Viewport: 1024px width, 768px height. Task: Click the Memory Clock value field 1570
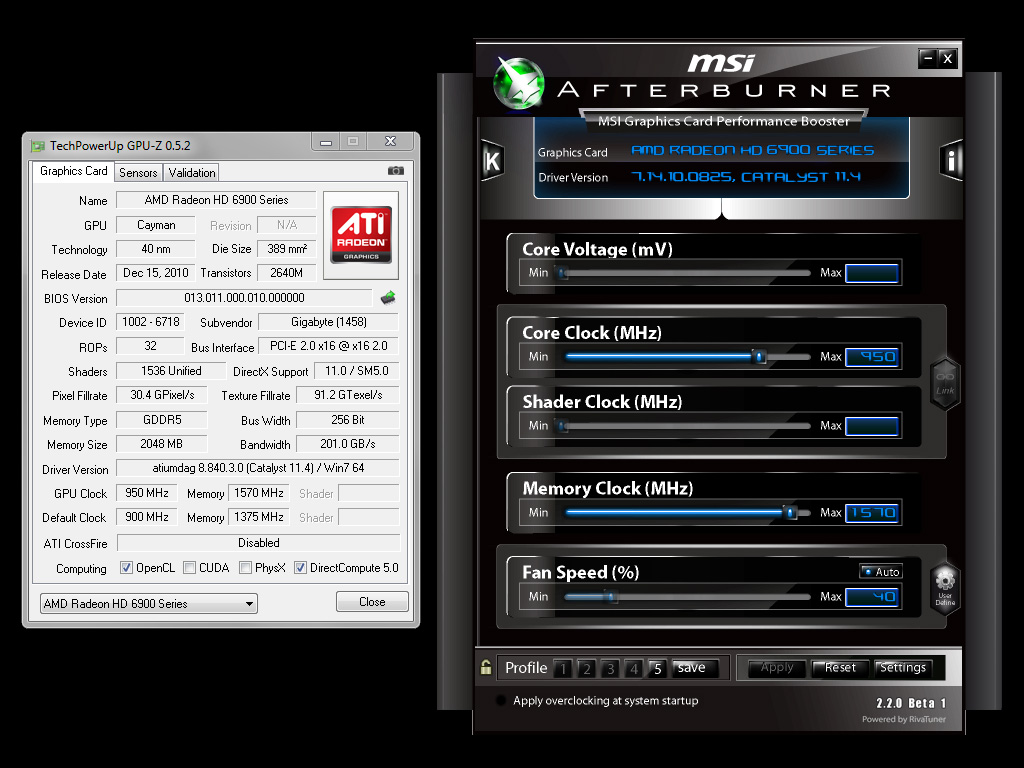click(x=872, y=513)
